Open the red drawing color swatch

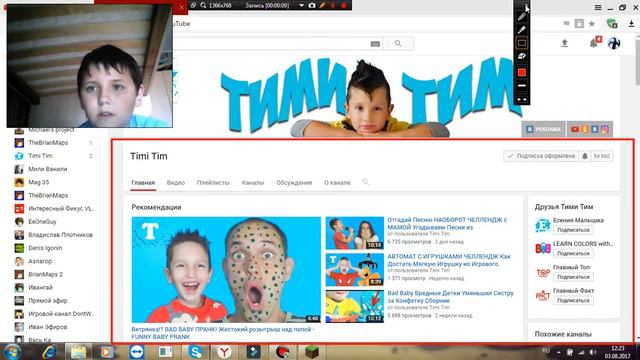522,72
